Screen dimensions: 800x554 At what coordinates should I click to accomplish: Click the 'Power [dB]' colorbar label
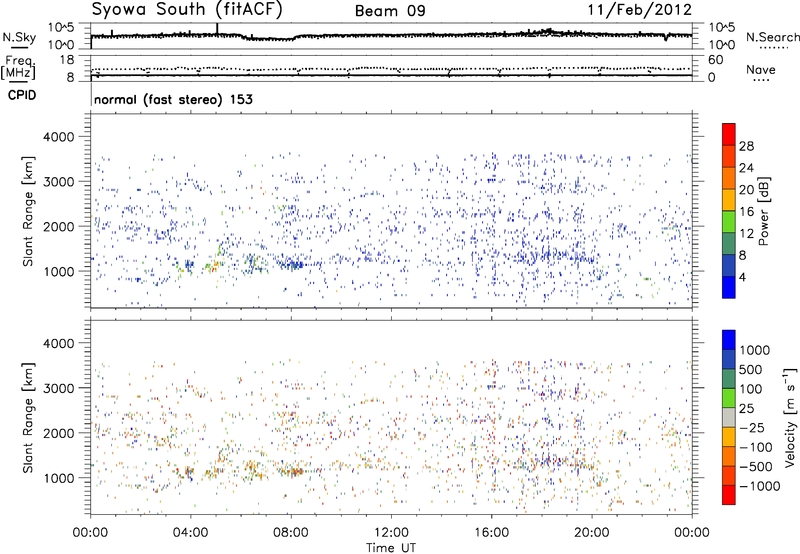click(763, 211)
